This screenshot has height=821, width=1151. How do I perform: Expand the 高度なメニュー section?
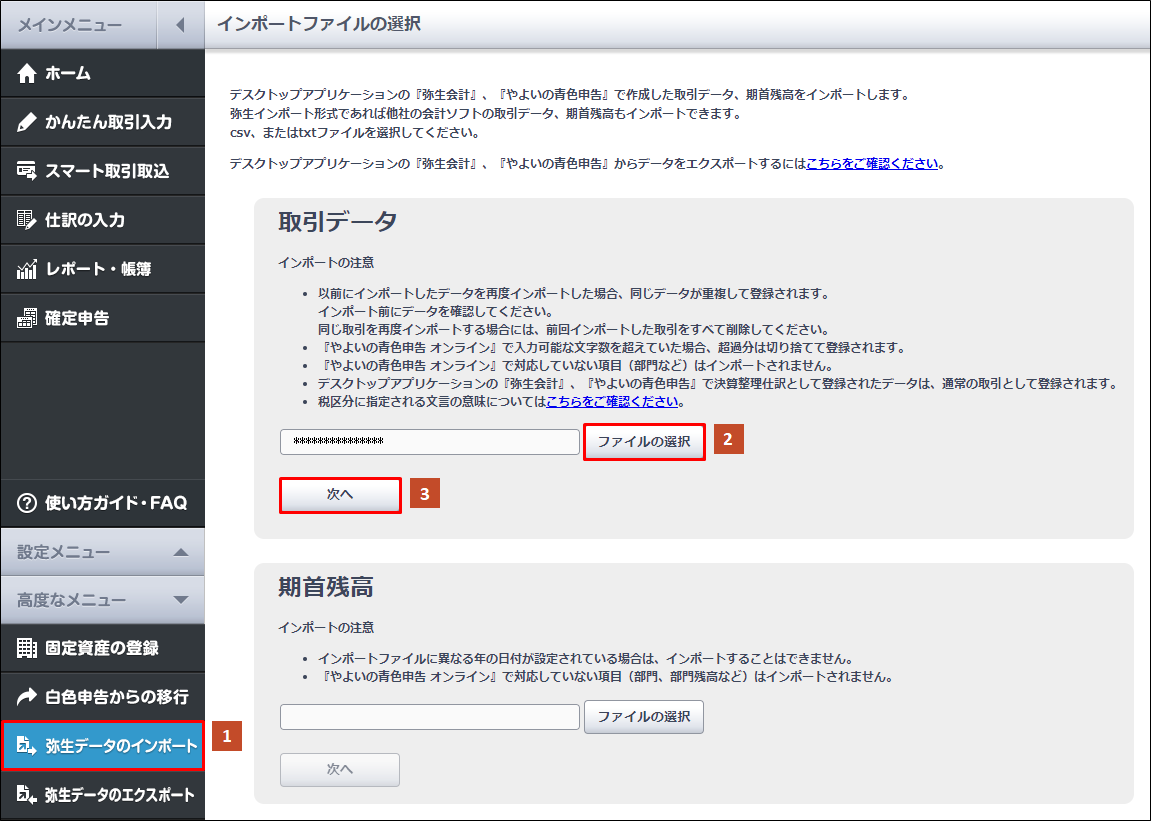point(181,600)
